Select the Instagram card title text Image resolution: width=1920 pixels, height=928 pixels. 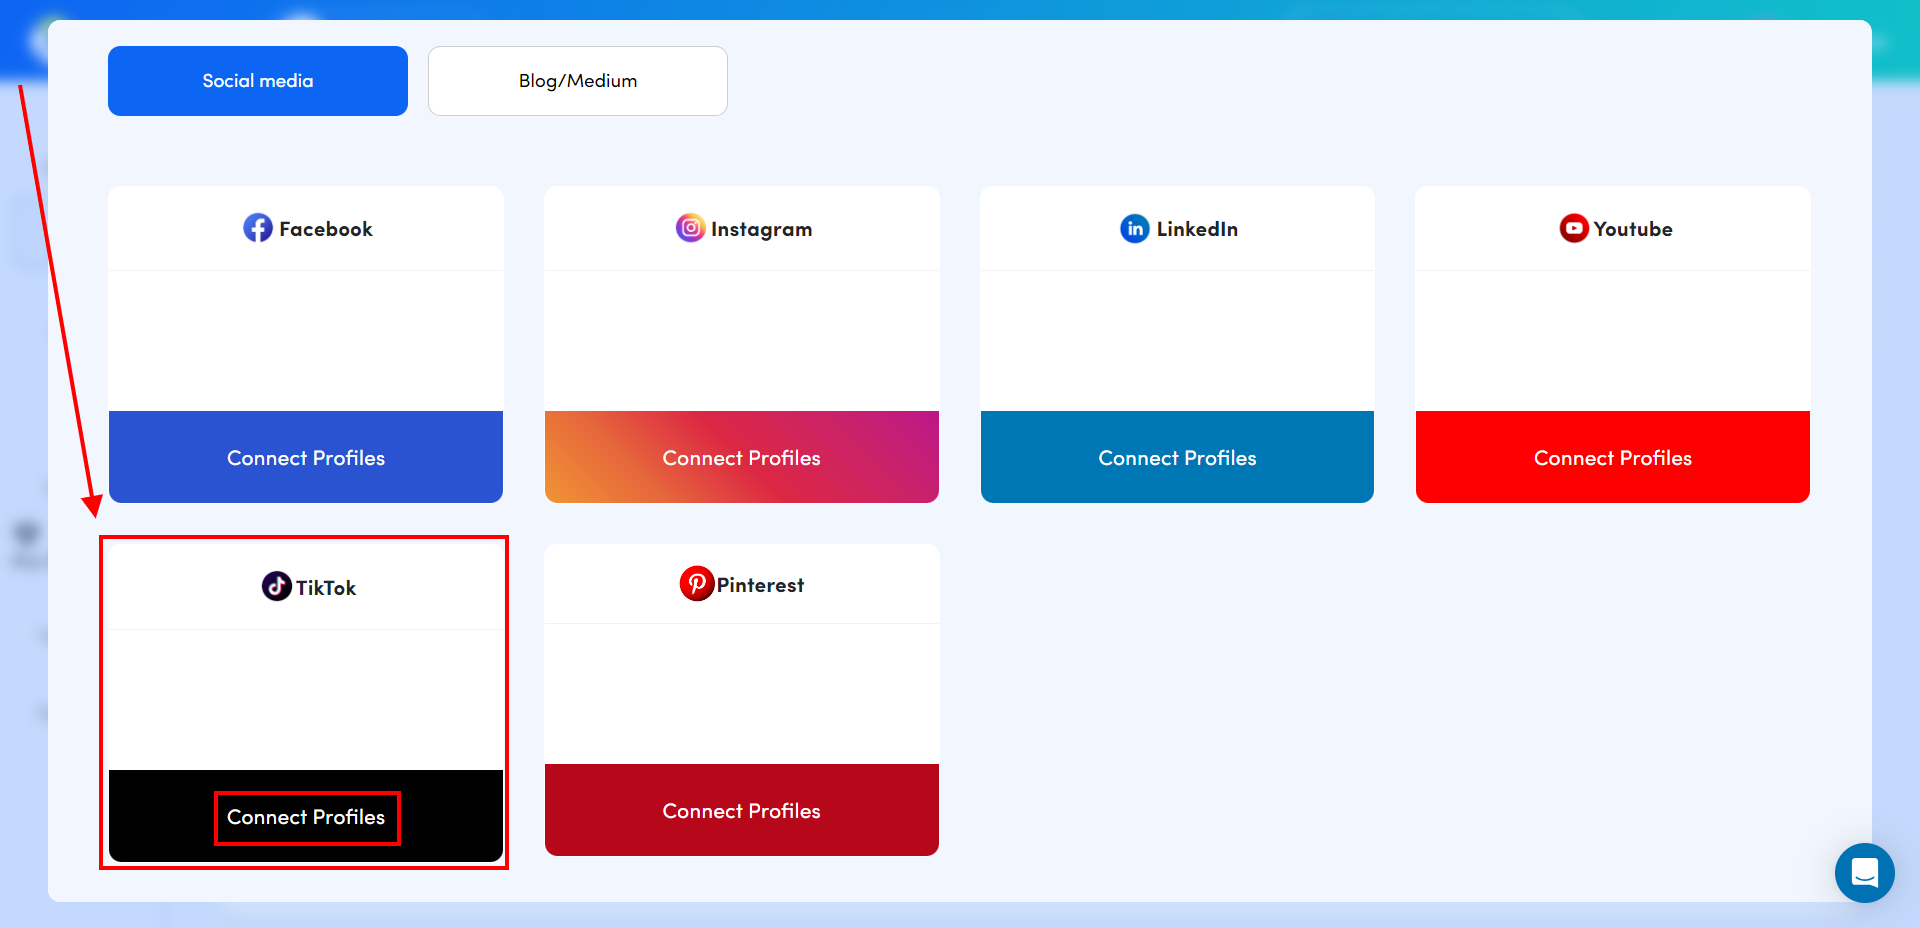tap(761, 229)
